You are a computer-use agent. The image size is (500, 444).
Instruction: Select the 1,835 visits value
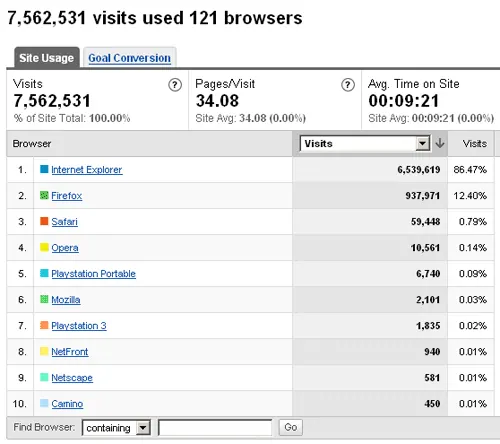click(428, 326)
